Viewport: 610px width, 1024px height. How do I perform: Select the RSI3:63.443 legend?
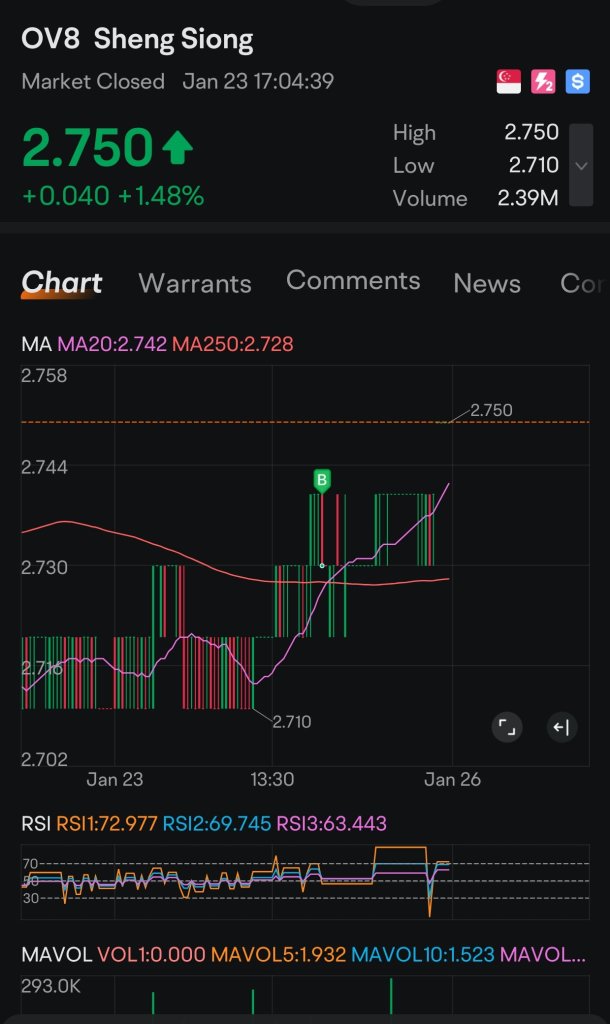click(x=331, y=824)
